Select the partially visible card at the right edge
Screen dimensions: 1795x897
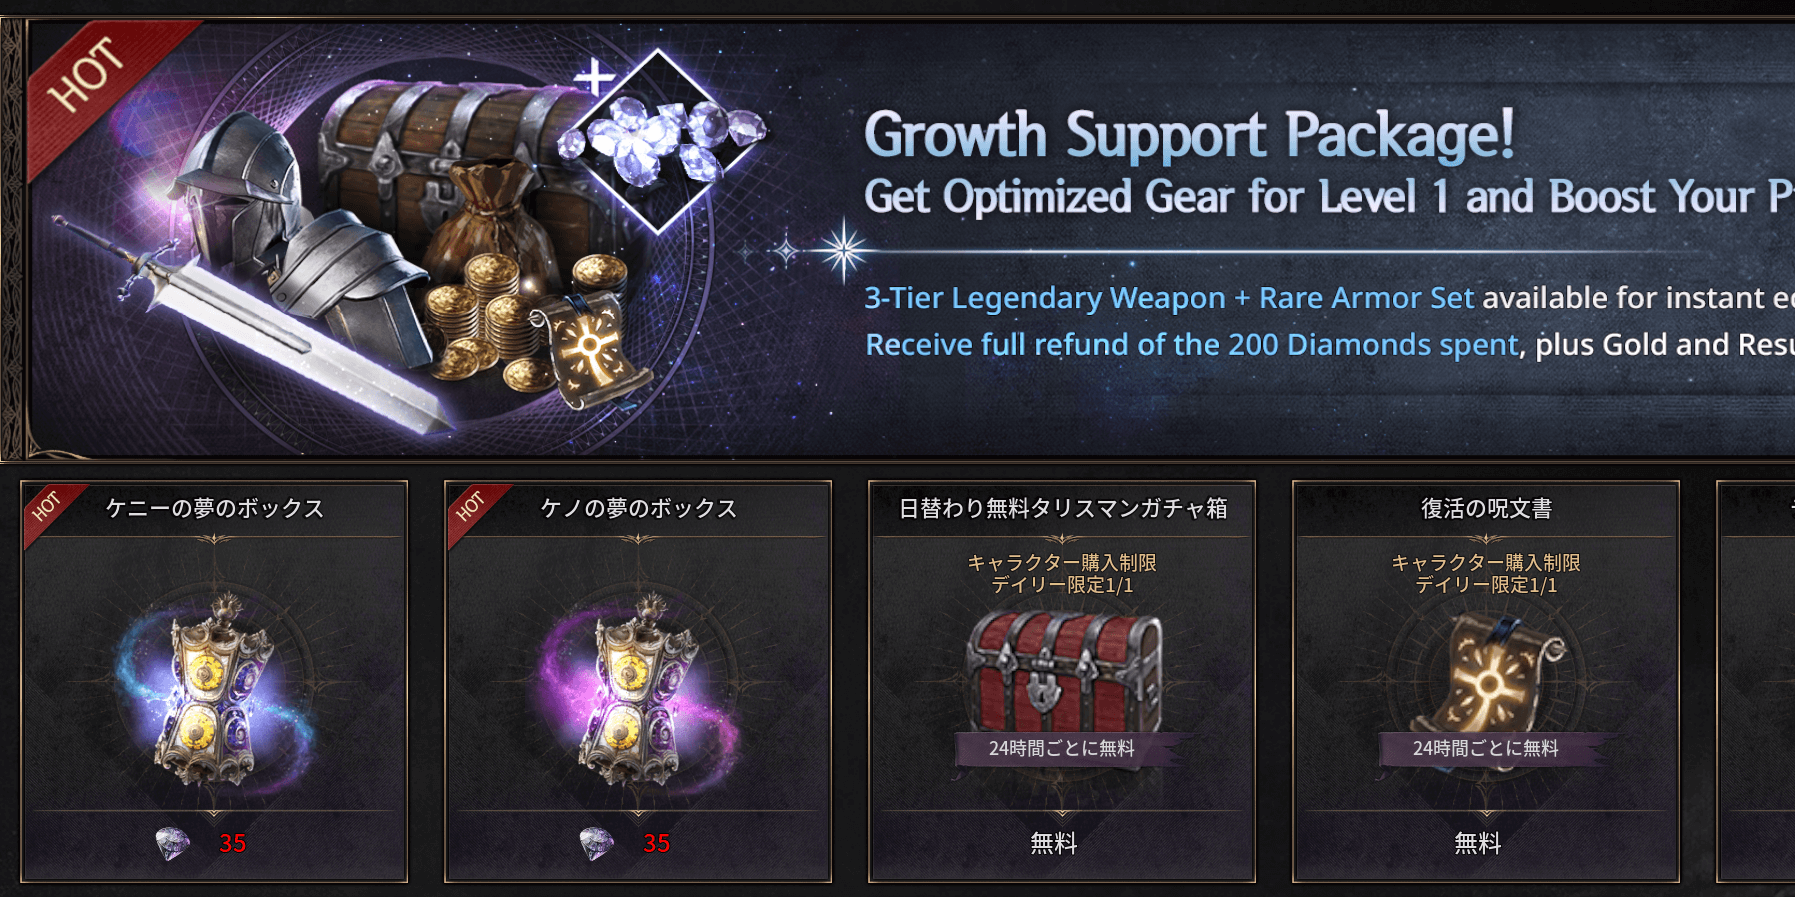1756,681
